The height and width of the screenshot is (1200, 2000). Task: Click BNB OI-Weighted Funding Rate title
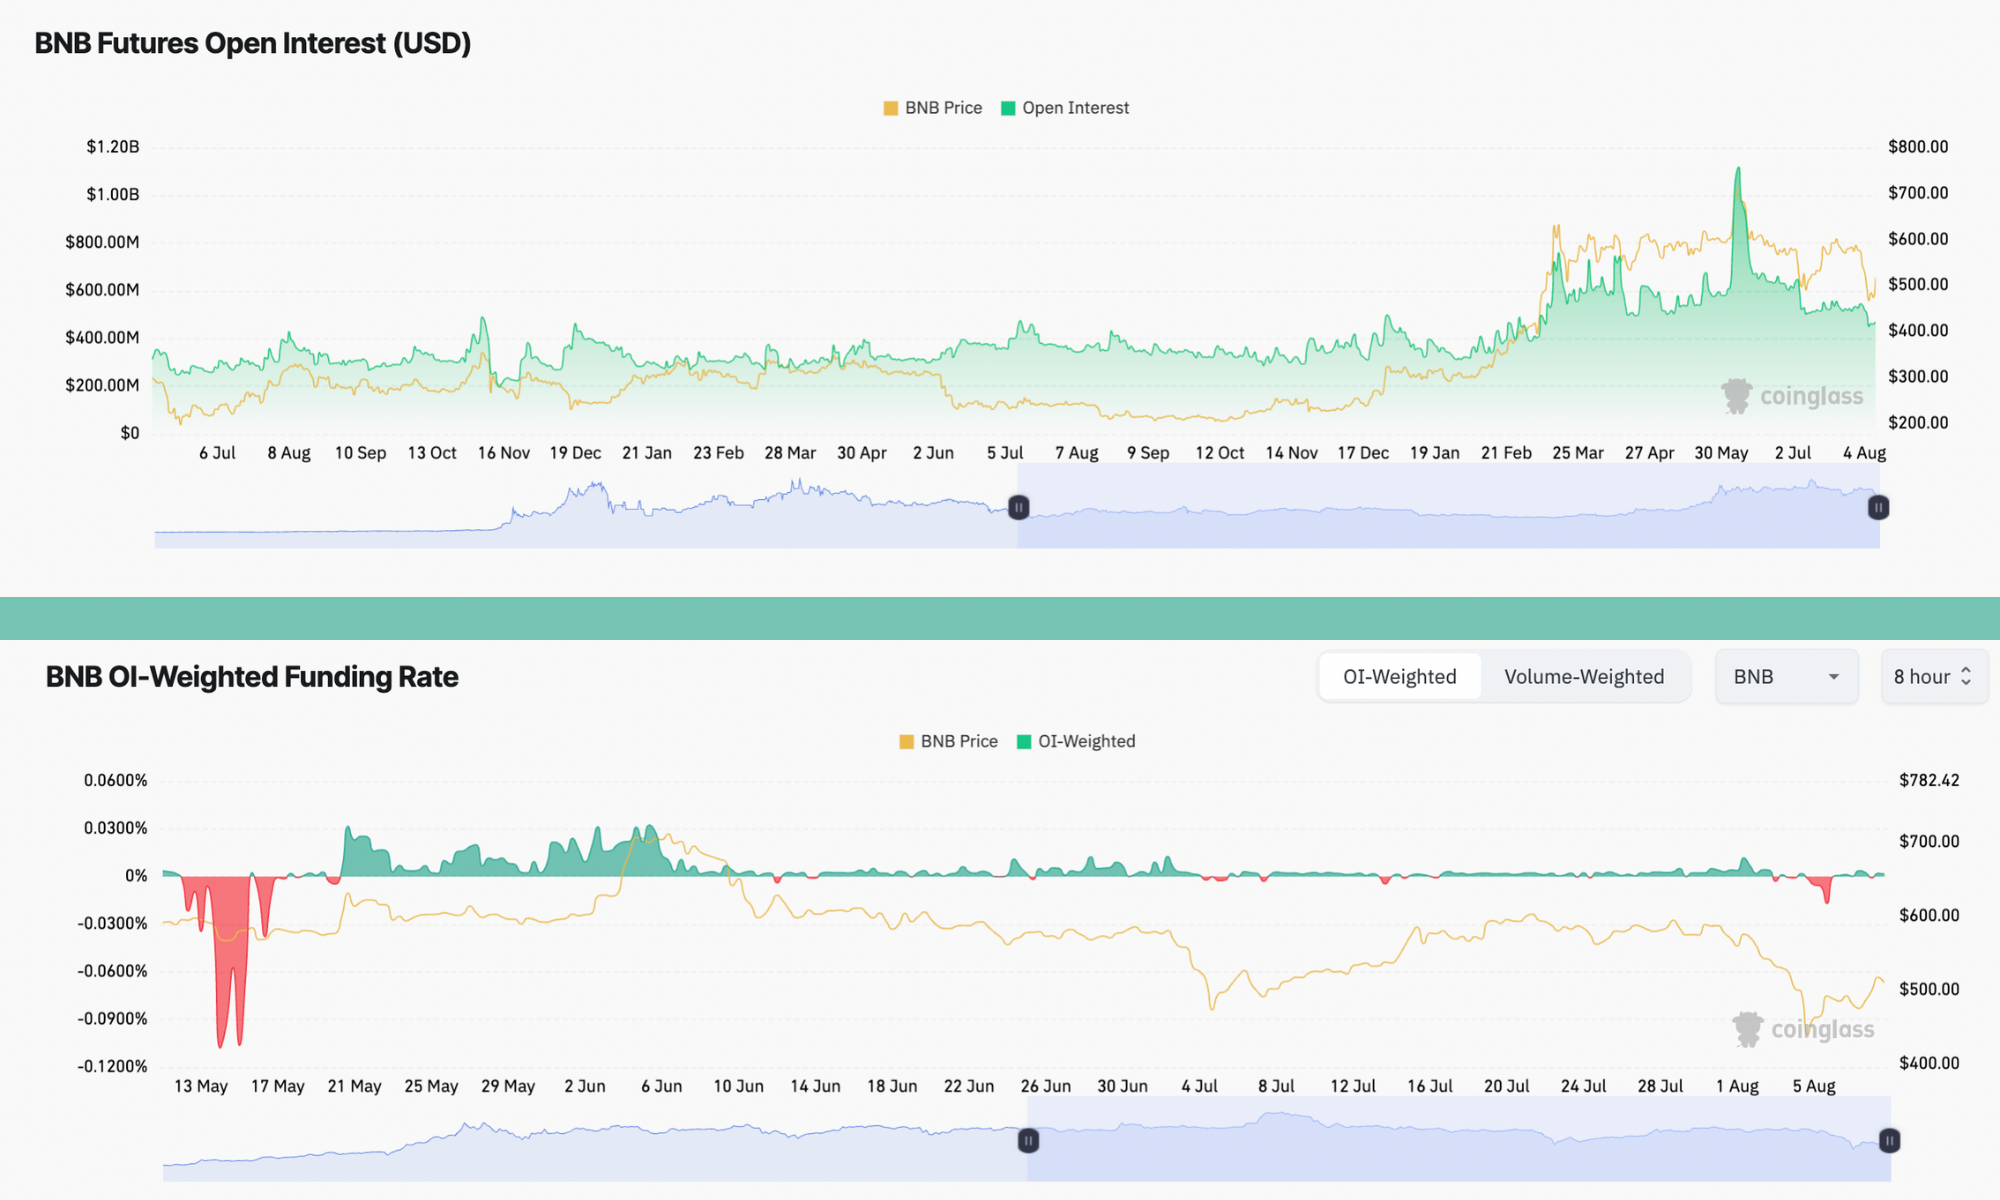coord(252,677)
